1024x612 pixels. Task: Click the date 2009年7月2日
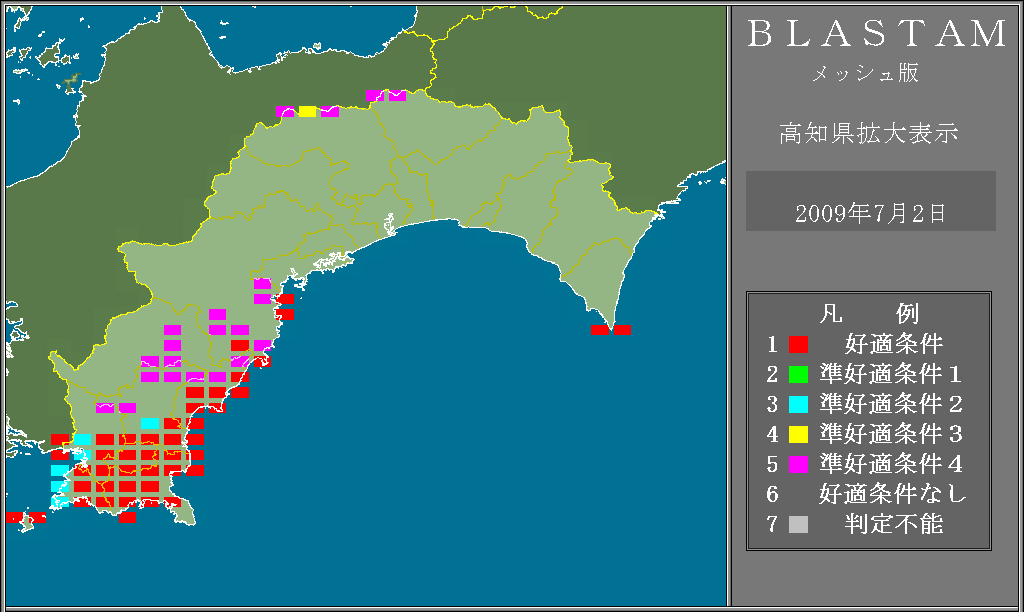tap(871, 214)
